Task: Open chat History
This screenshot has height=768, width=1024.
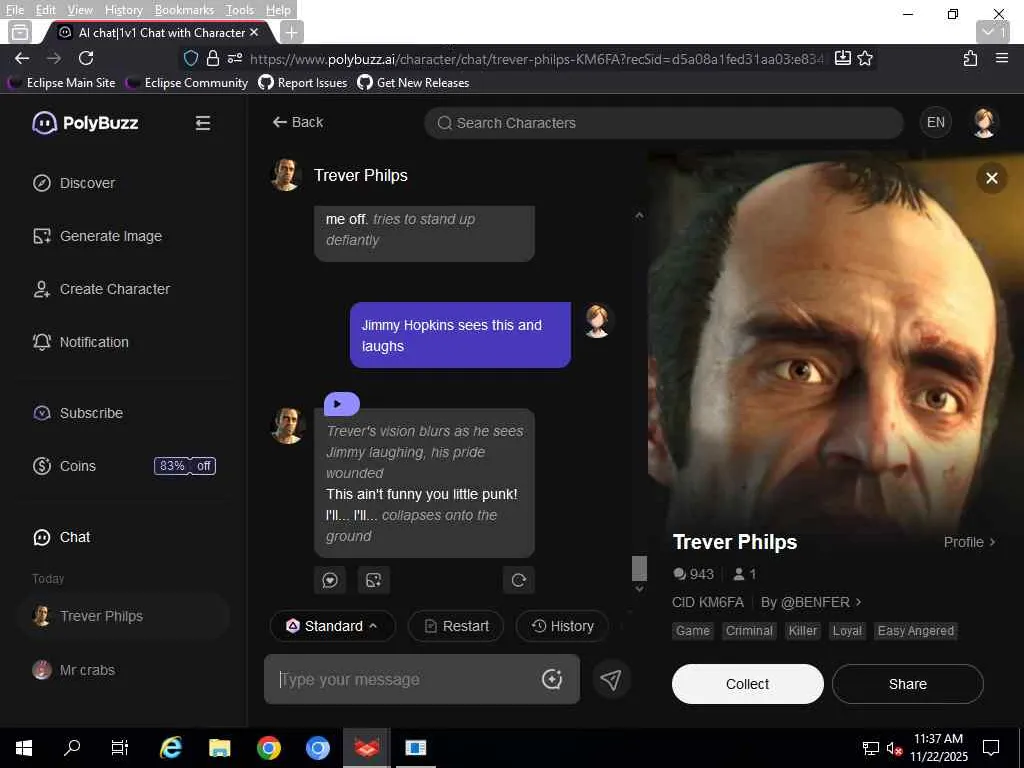Action: point(562,626)
